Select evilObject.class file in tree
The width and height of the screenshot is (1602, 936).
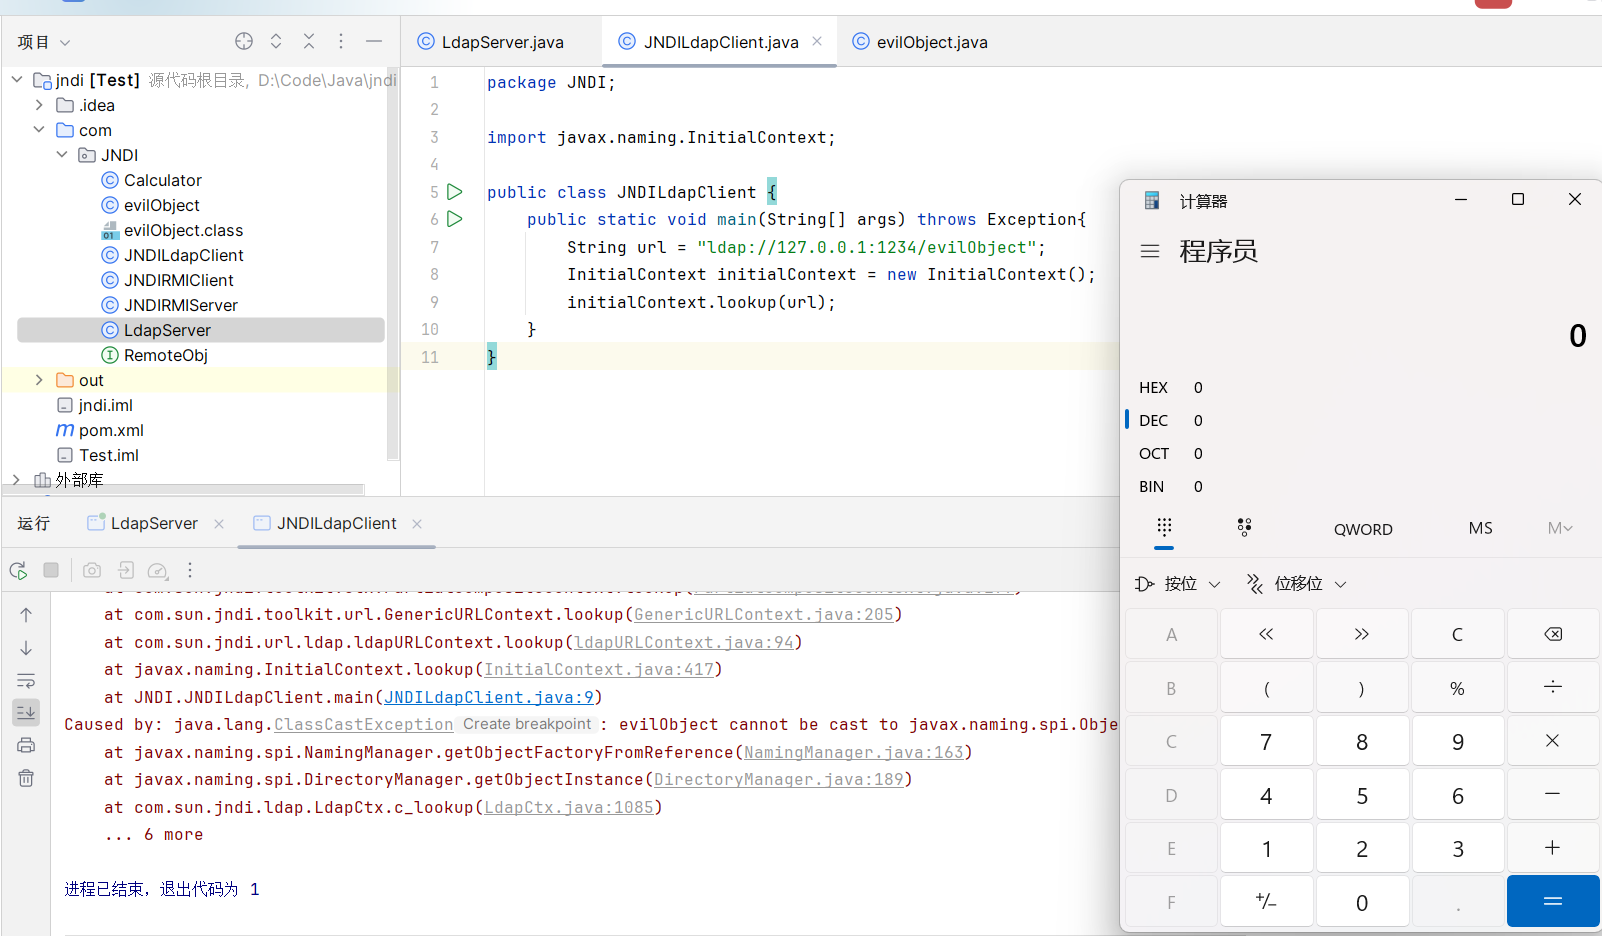click(x=183, y=230)
